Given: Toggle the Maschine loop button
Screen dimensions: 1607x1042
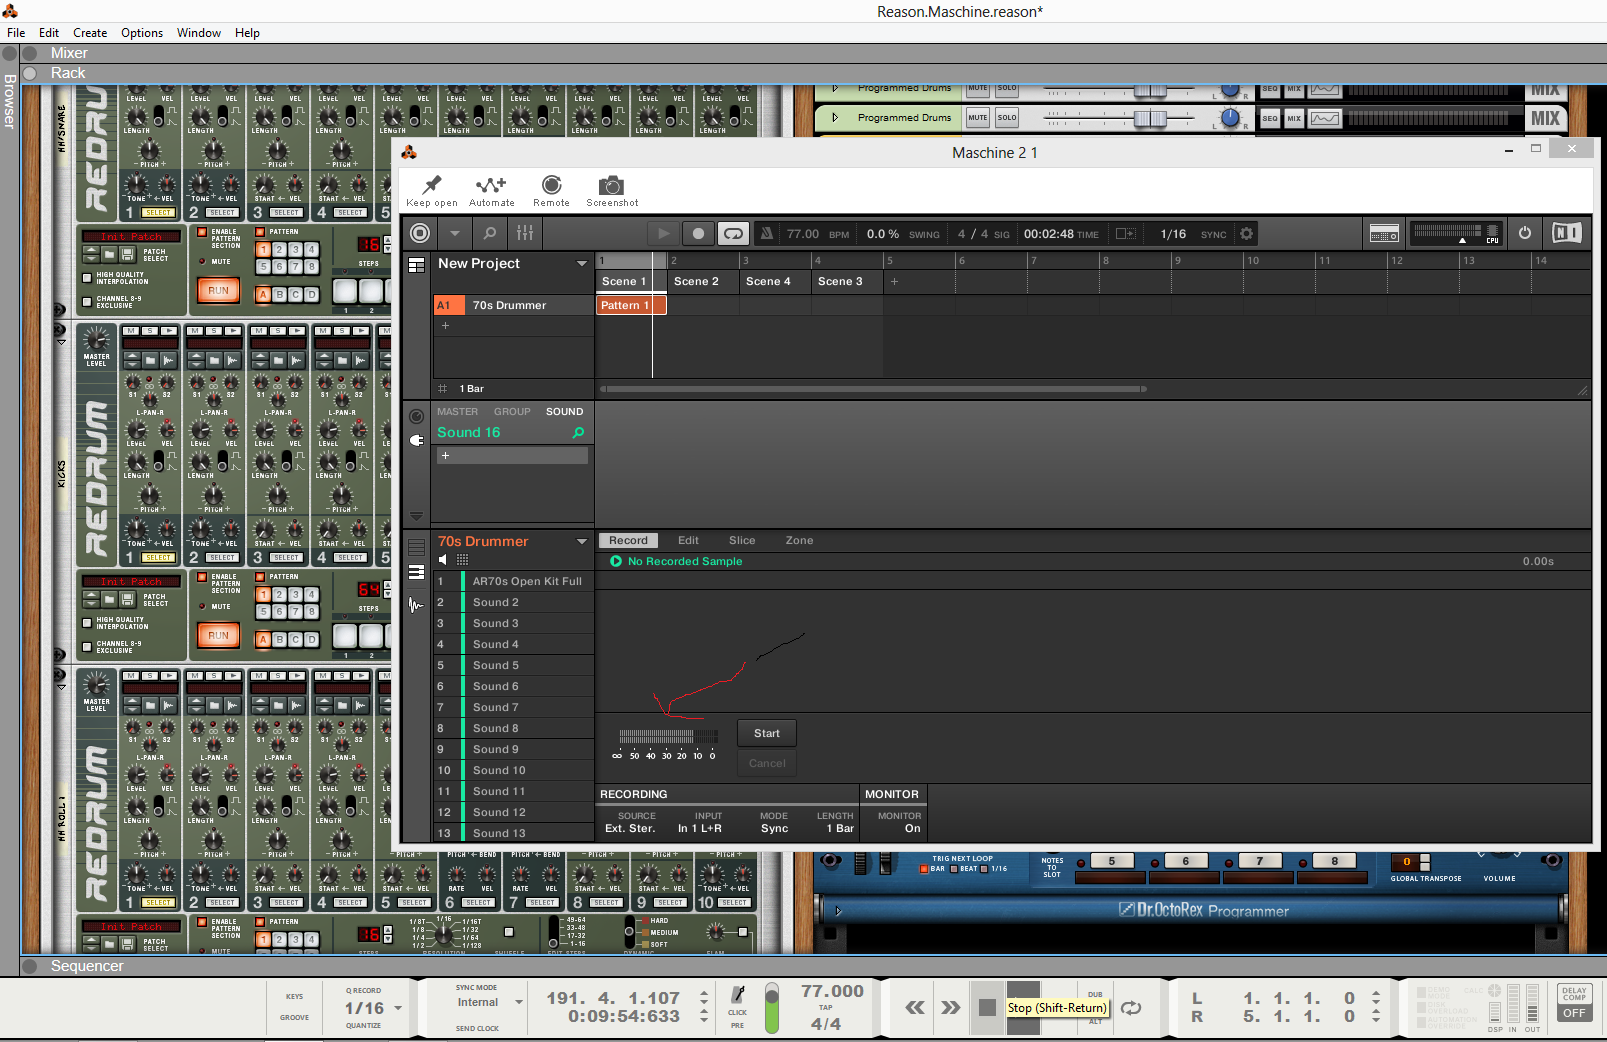Looking at the screenshot, I should 733,234.
